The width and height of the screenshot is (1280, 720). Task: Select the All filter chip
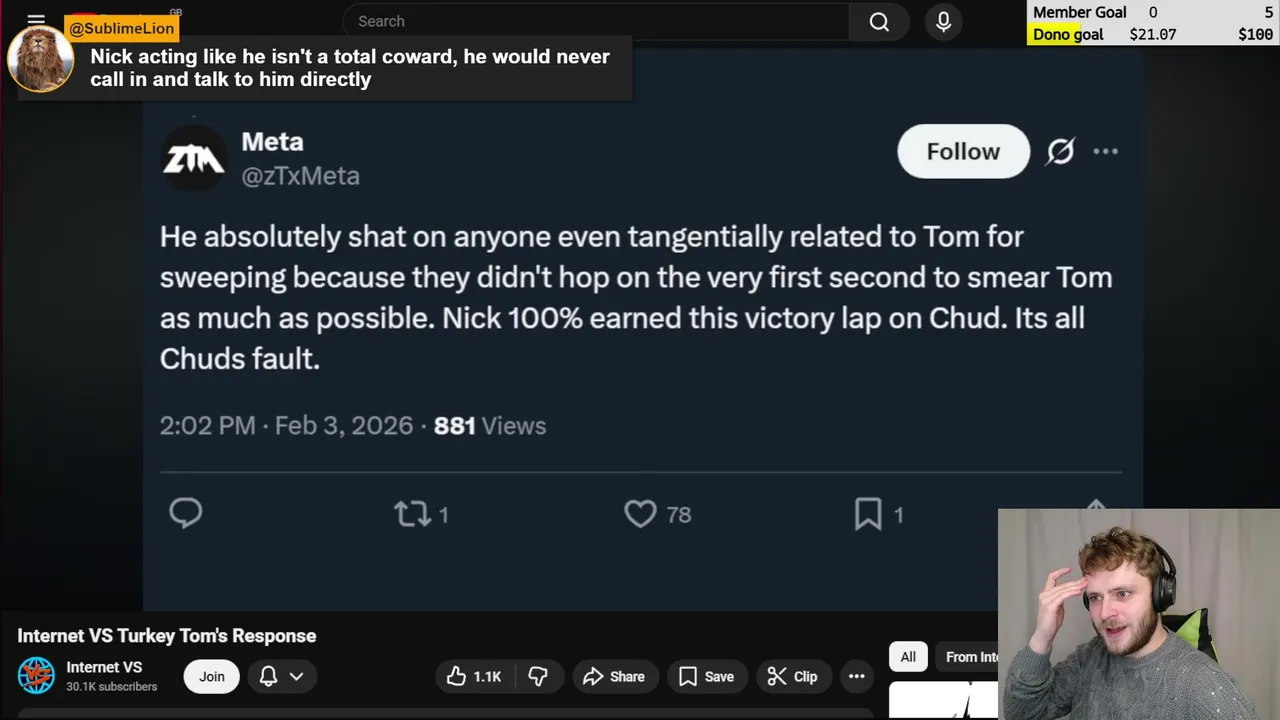click(x=908, y=657)
